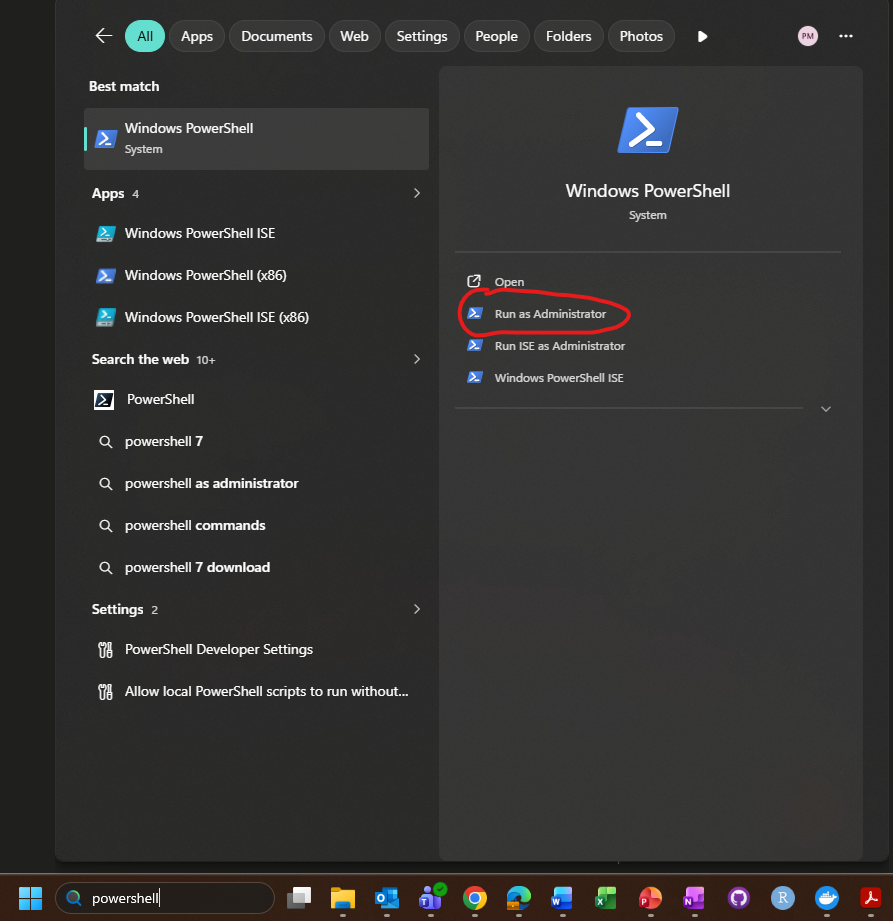Open Allow local PowerShell scripts setting
The height and width of the screenshot is (921, 893).
(256, 691)
